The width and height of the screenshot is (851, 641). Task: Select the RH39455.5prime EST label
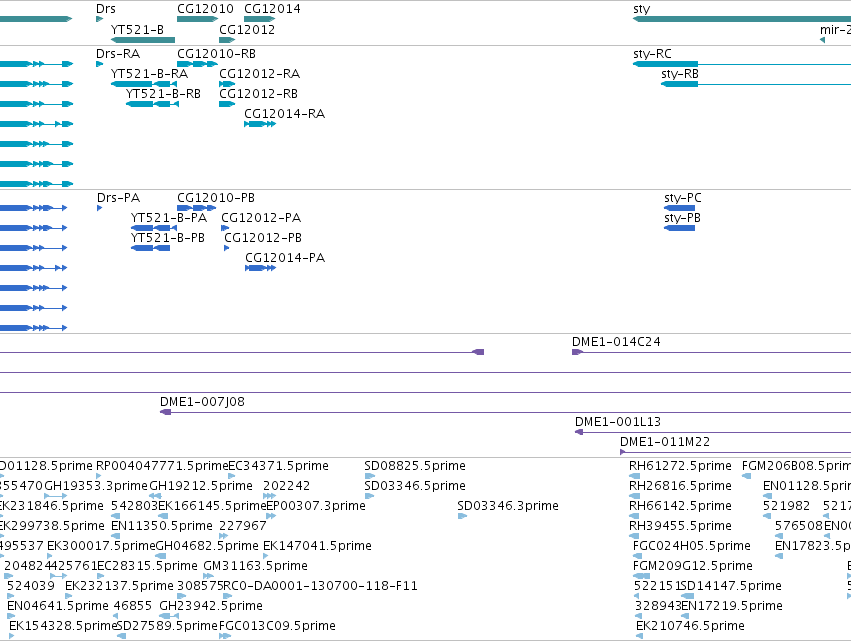[680, 526]
